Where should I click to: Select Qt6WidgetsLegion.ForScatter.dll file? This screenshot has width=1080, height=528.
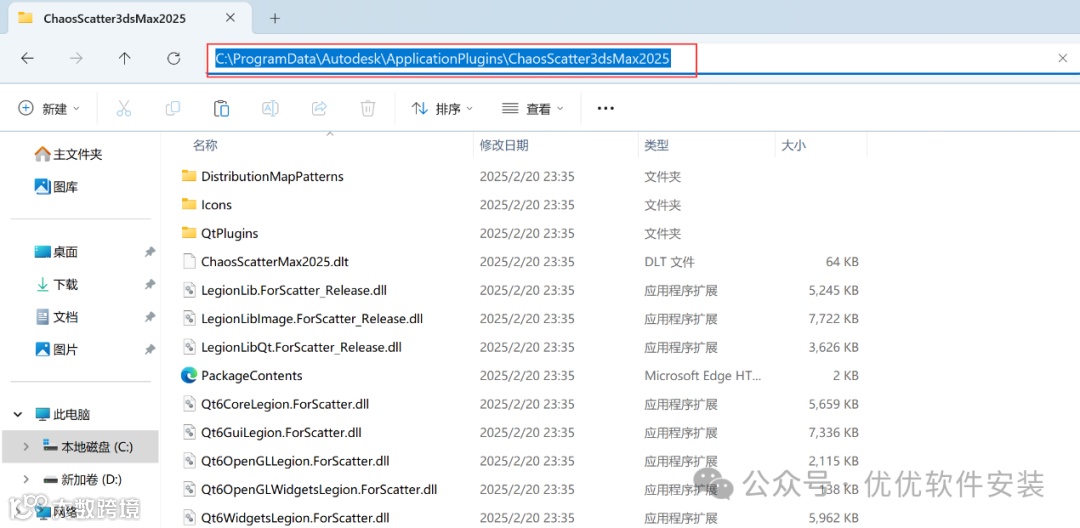295,517
